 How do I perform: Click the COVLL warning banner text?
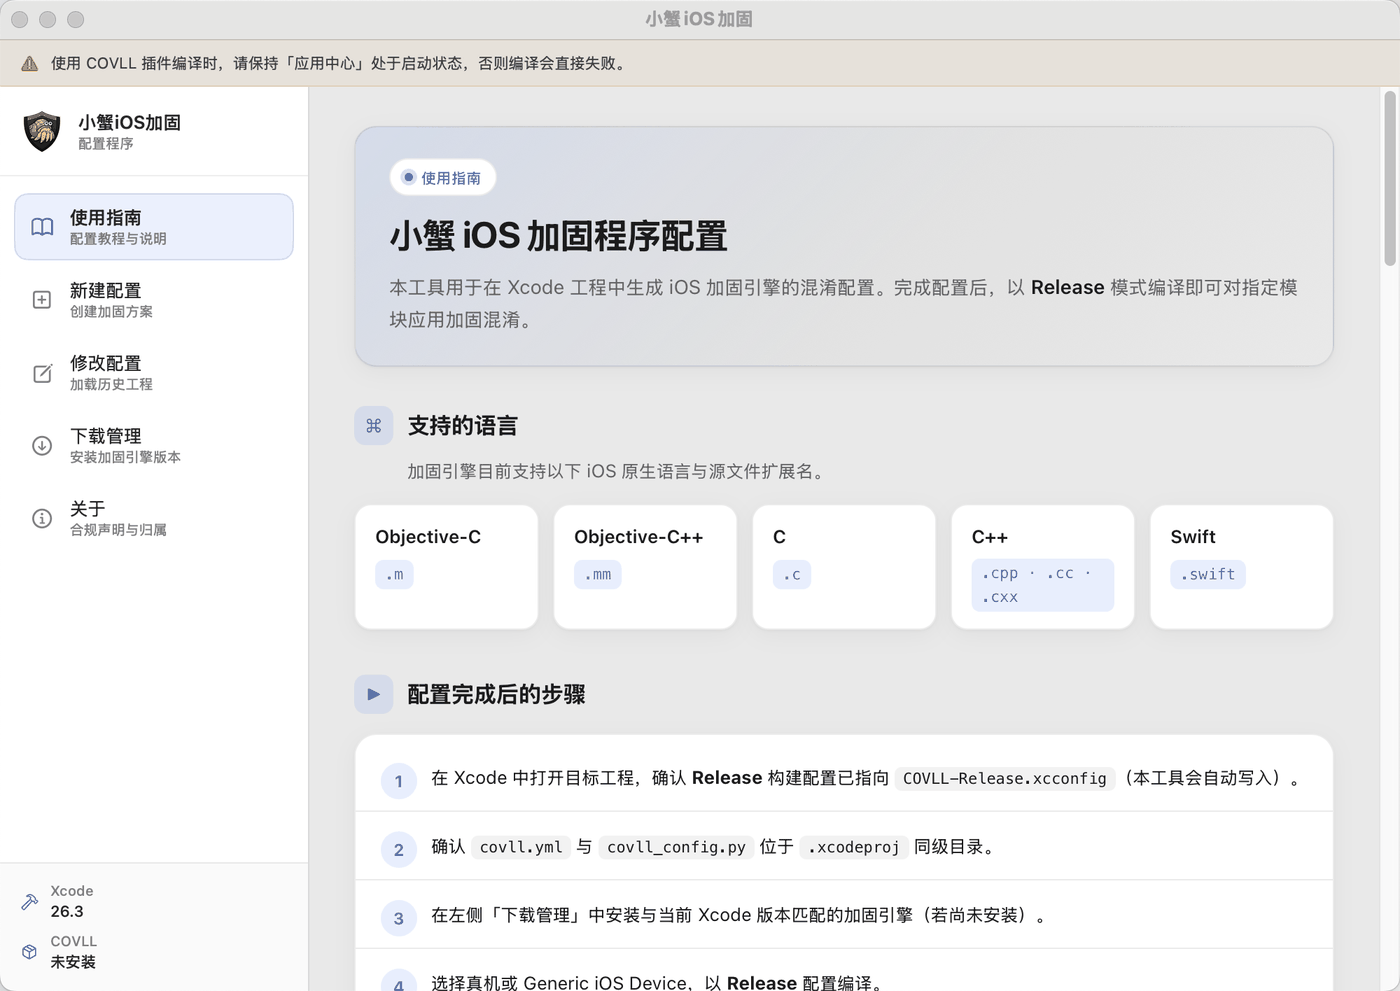341,63
